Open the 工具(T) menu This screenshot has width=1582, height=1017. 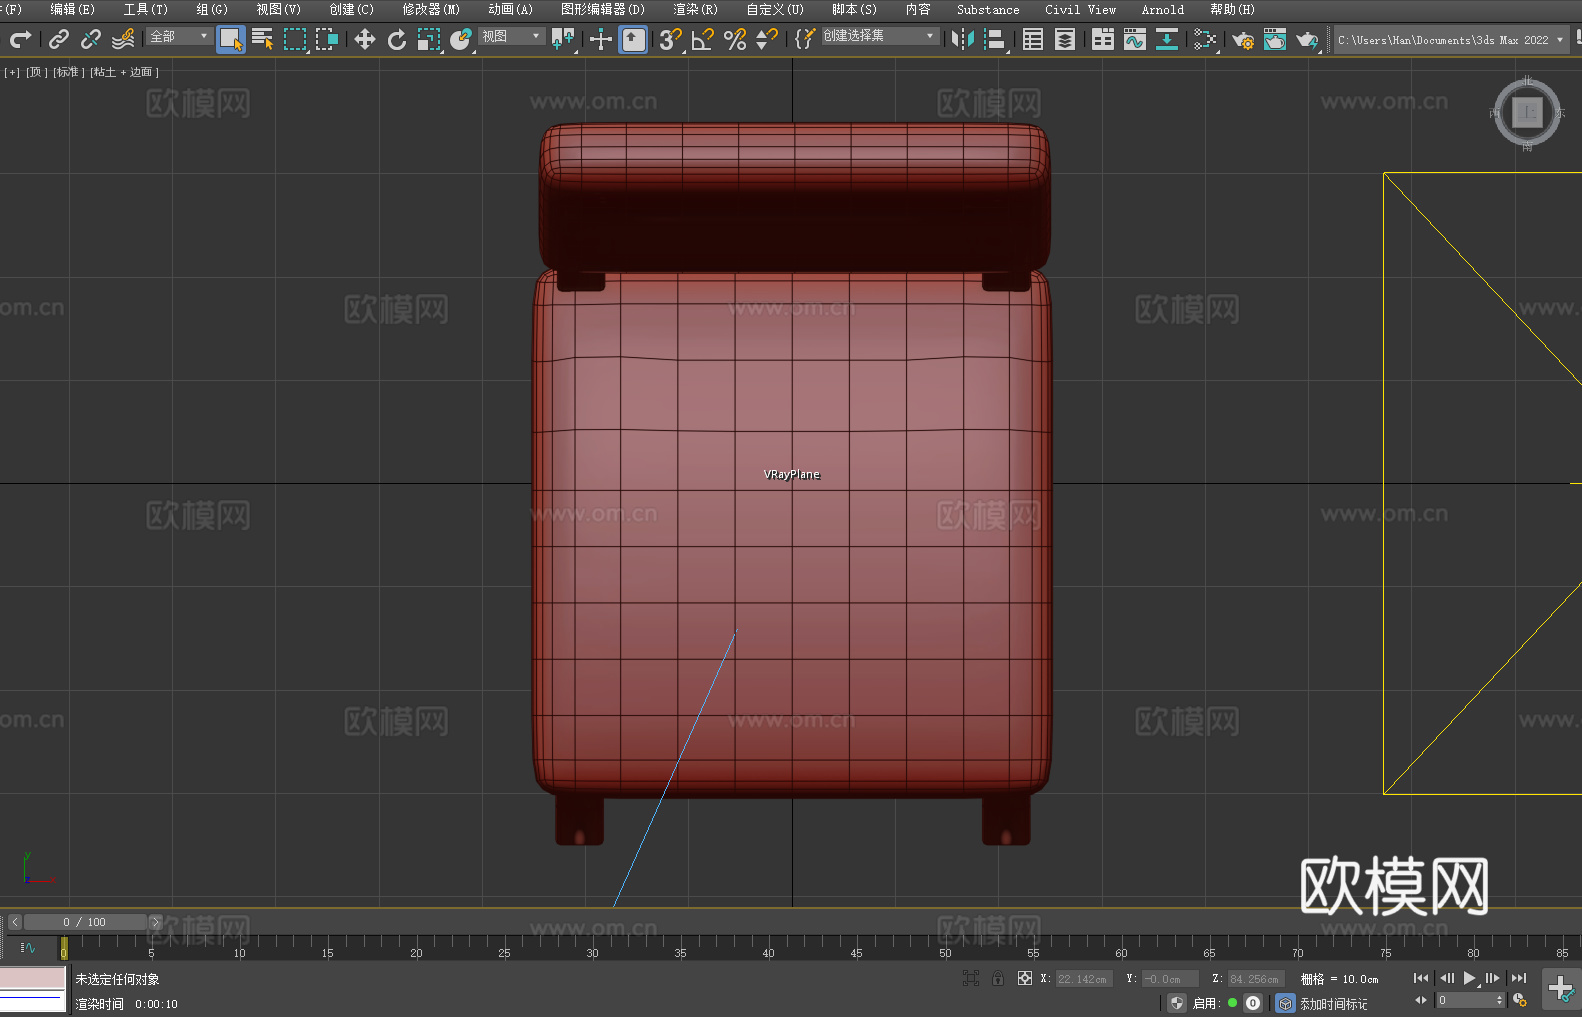tap(145, 9)
